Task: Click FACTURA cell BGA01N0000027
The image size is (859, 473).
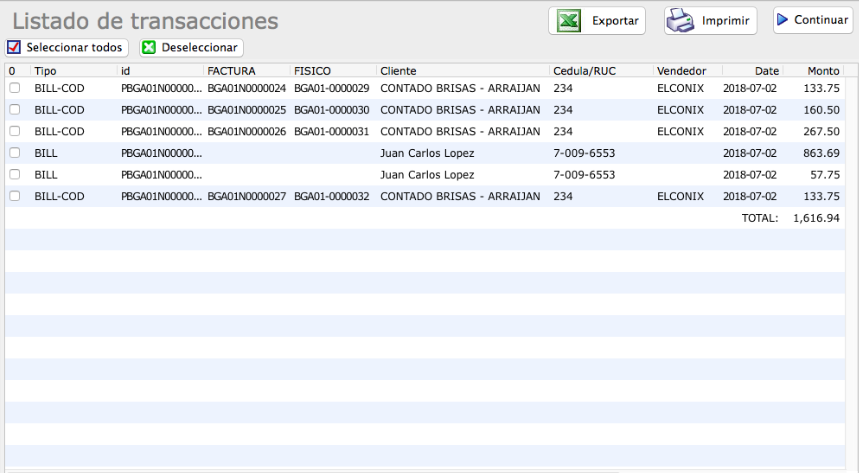Action: [247, 196]
